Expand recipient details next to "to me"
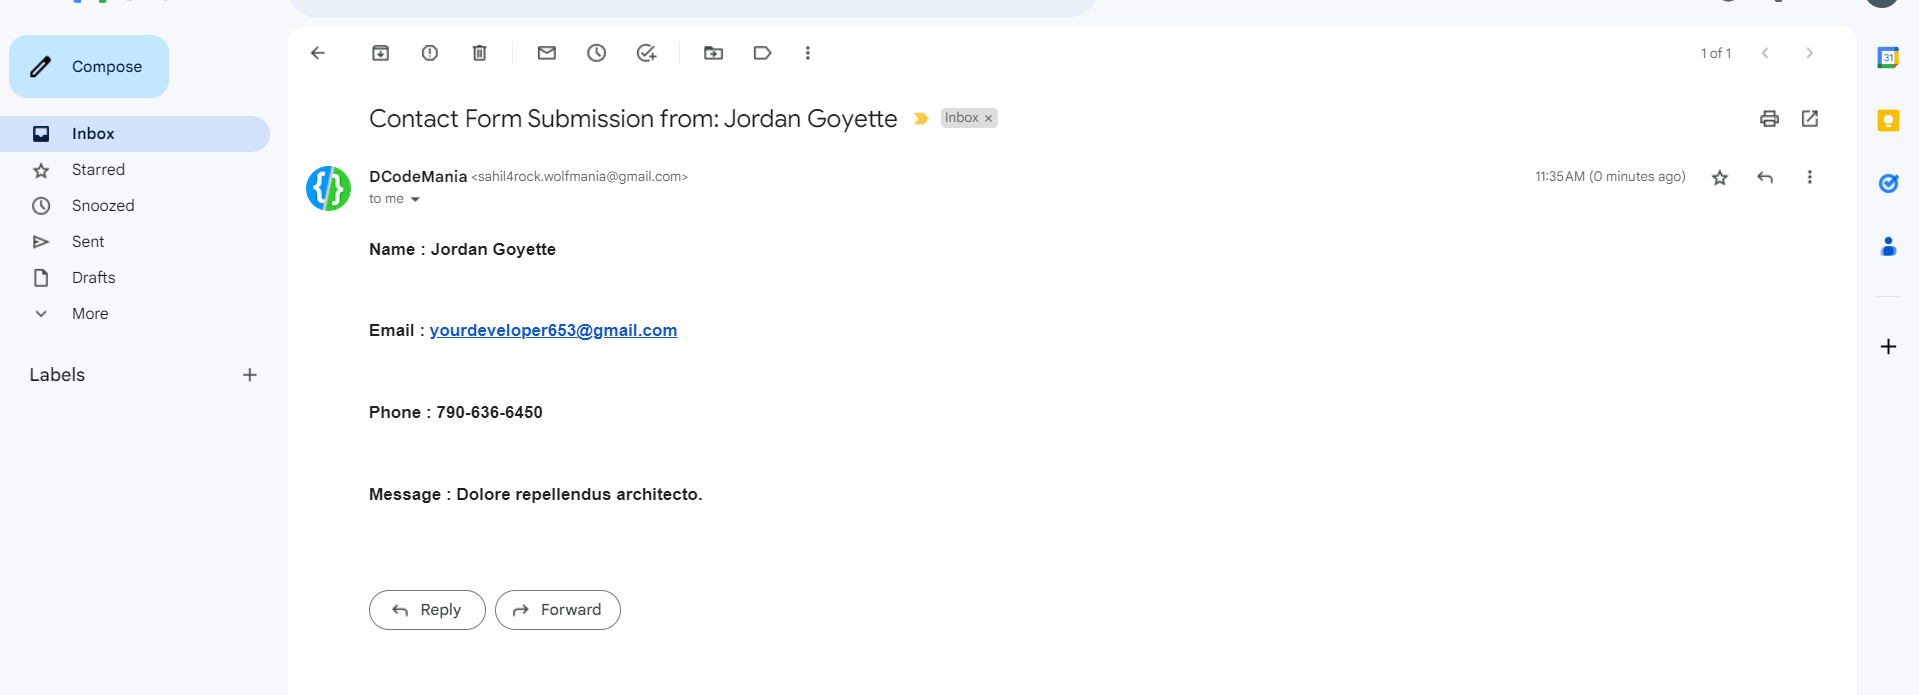This screenshot has height=695, width=1919. [415, 200]
